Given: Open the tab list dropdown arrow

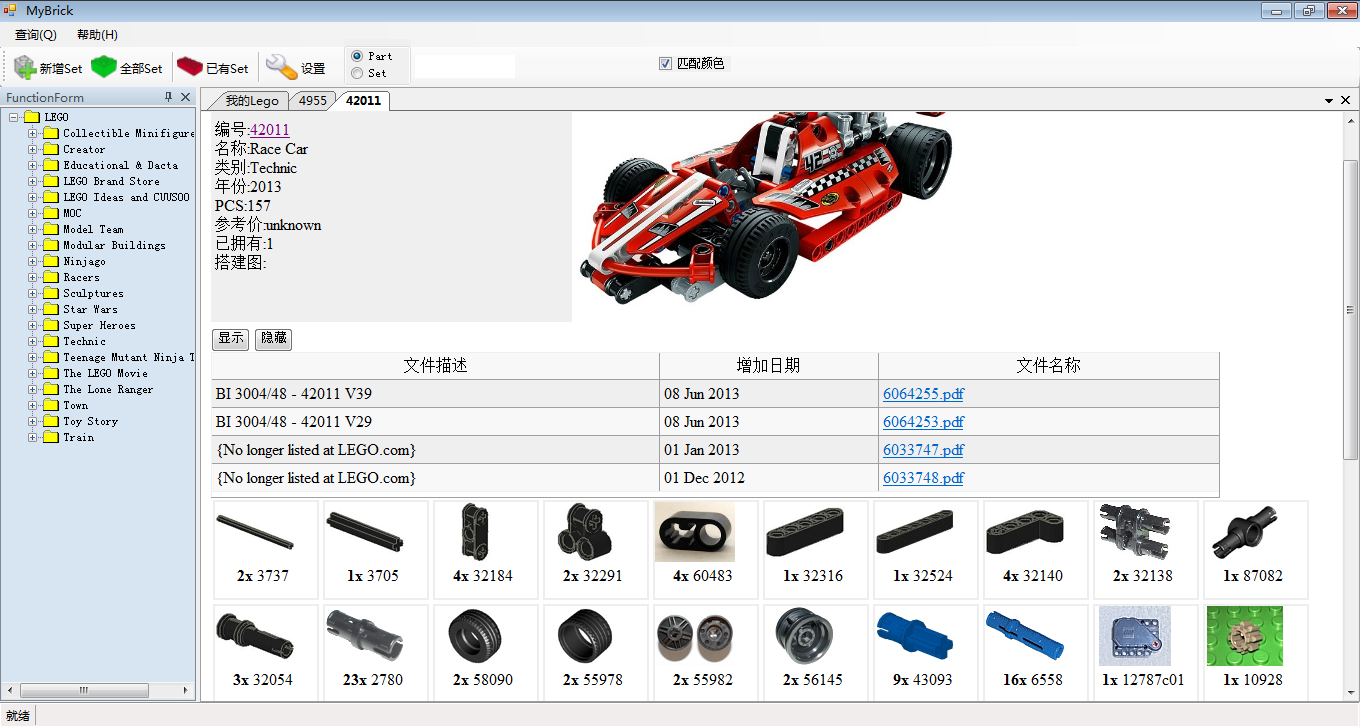Looking at the screenshot, I should [1329, 101].
